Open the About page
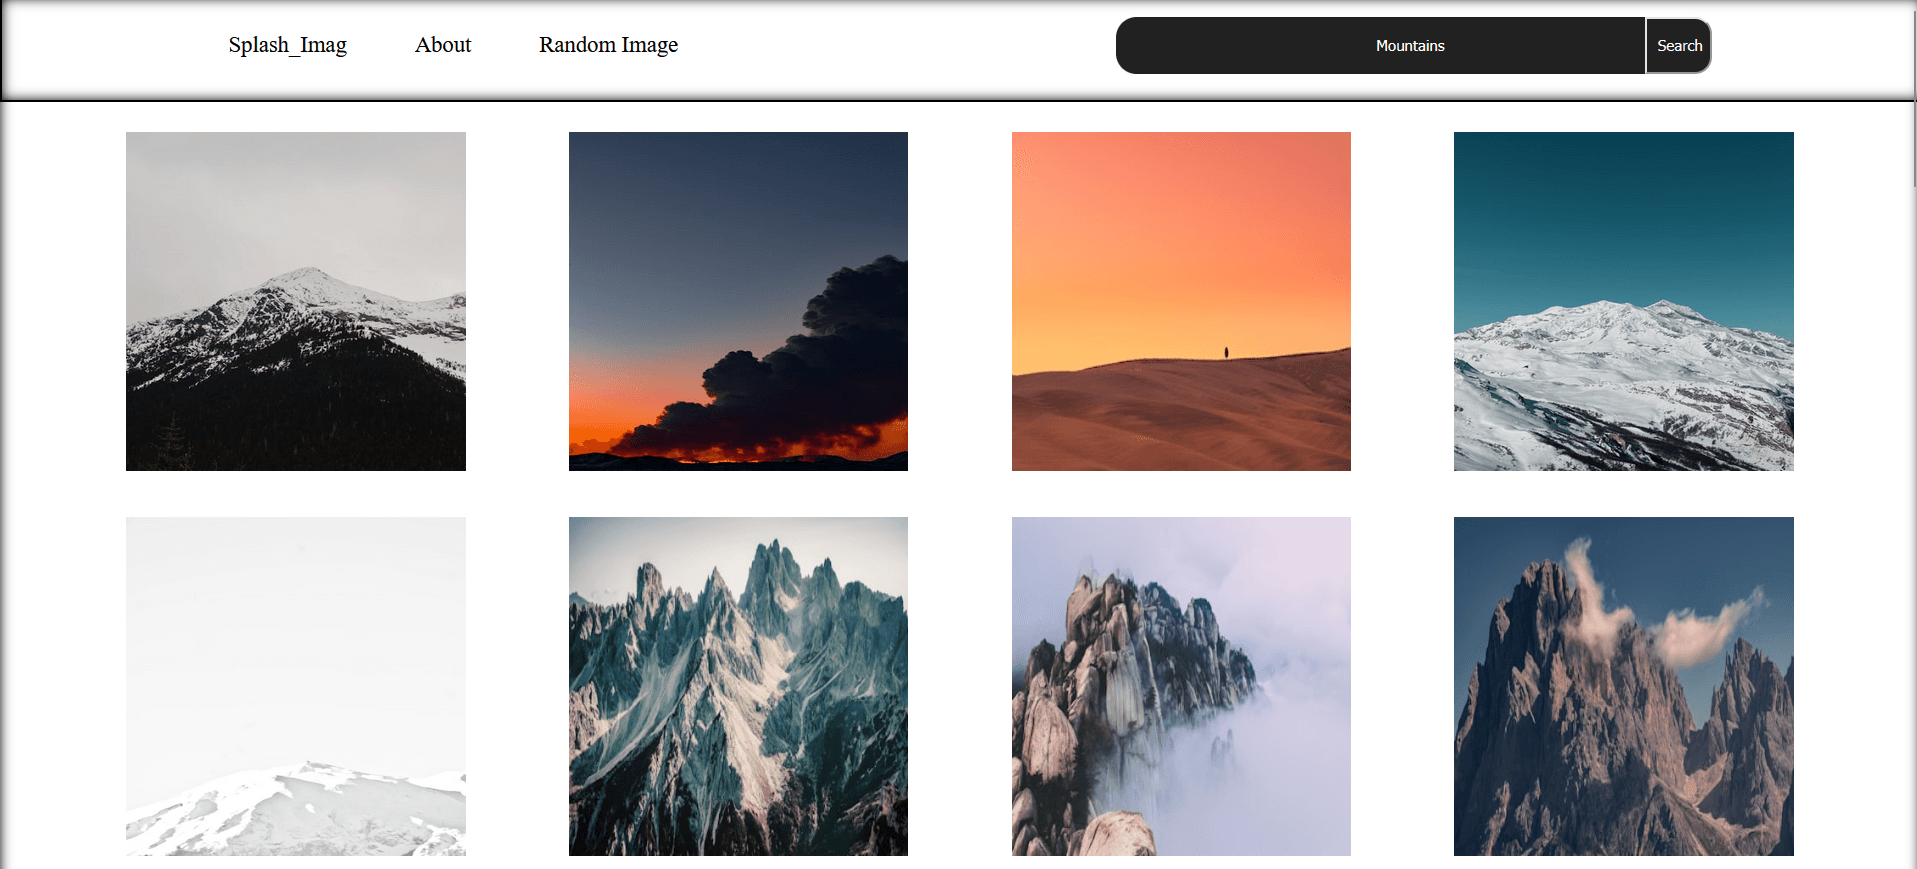Viewport: 1917px width, 869px height. (442, 45)
